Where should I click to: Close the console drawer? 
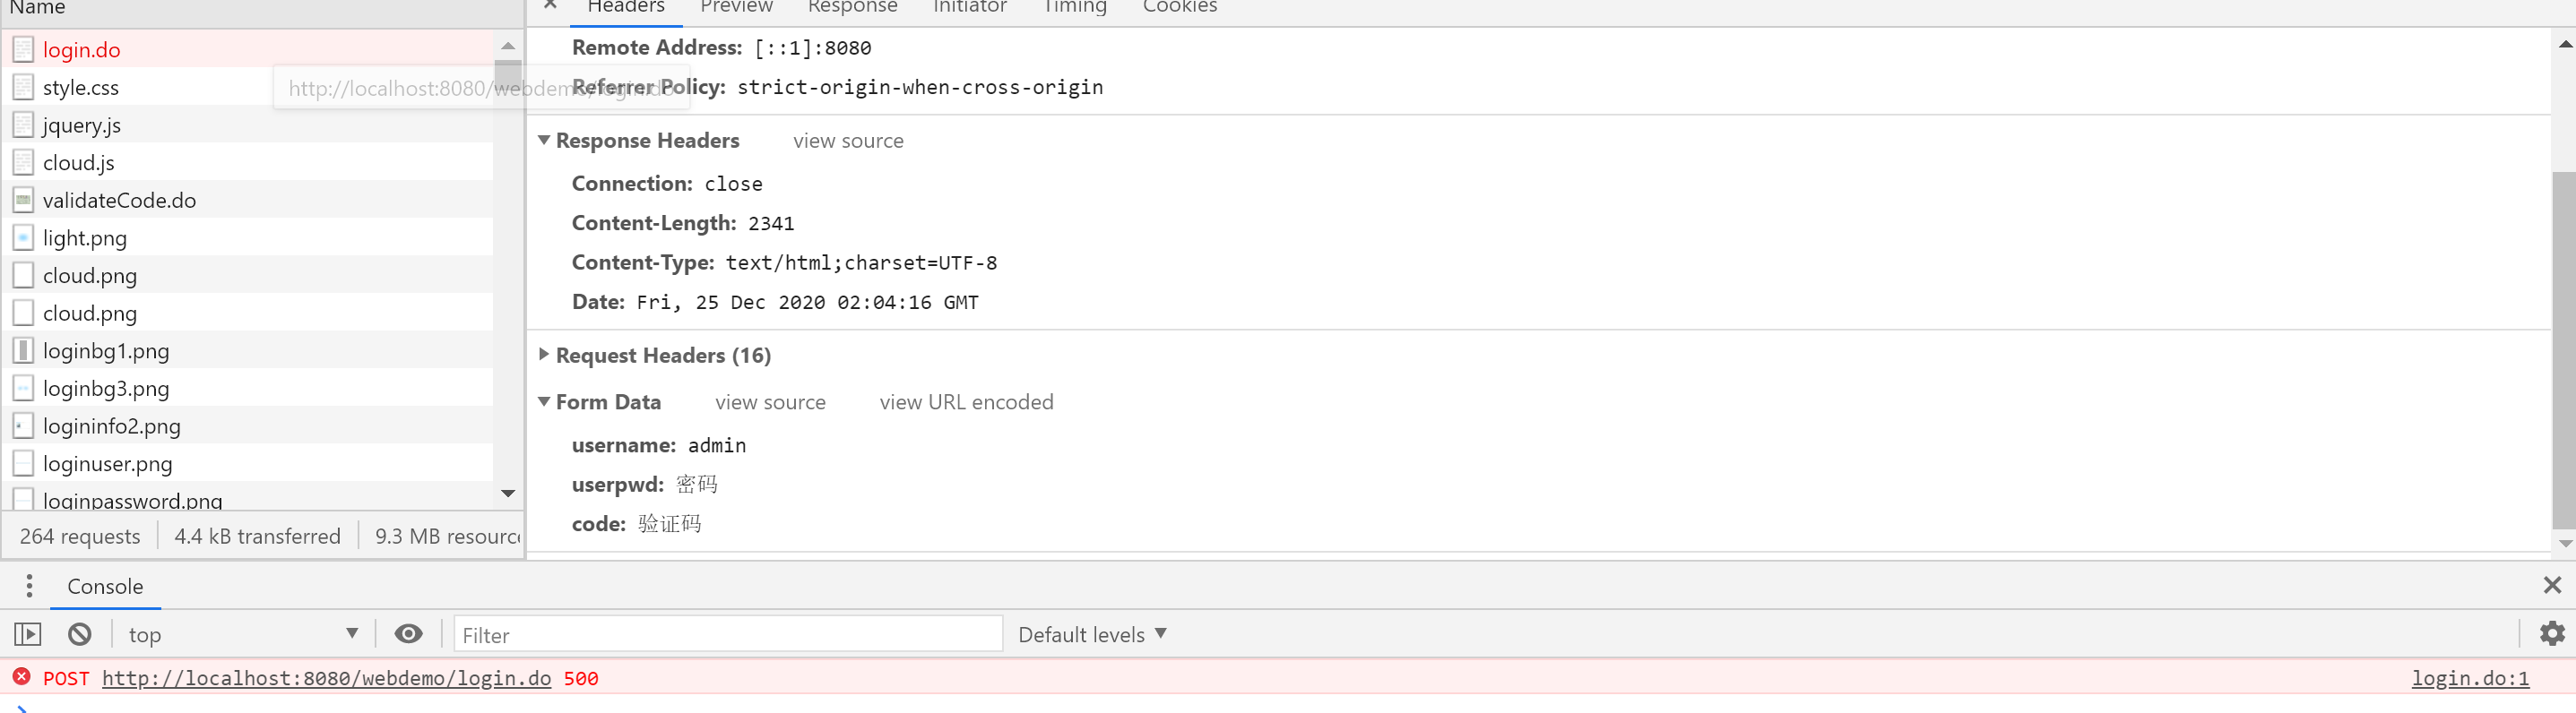coord(2551,585)
